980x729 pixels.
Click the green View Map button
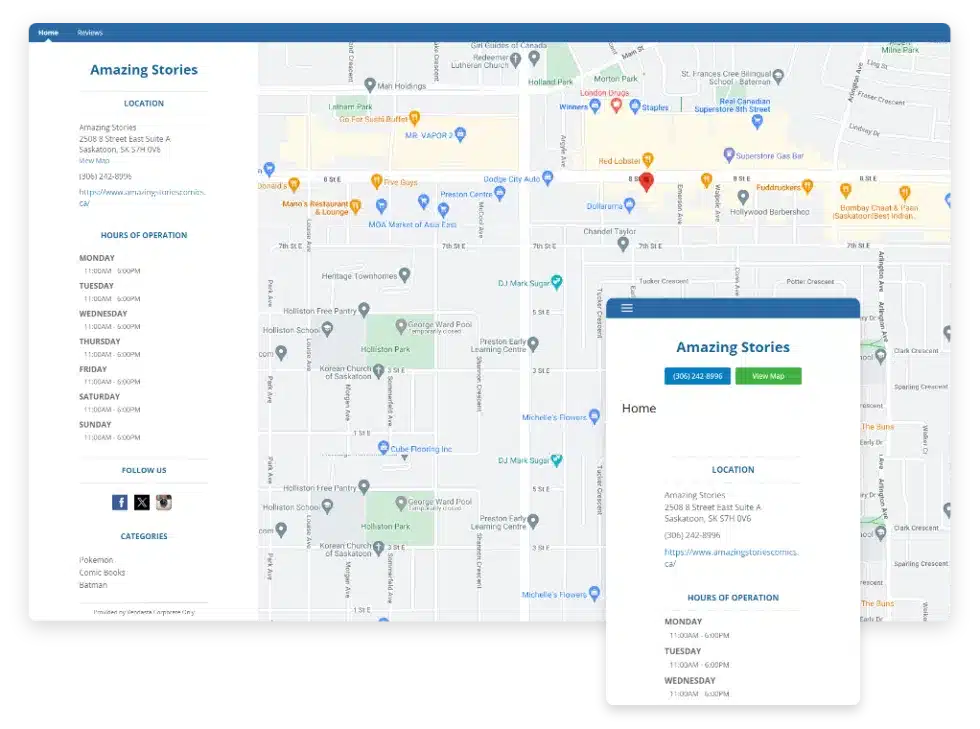[x=768, y=376]
